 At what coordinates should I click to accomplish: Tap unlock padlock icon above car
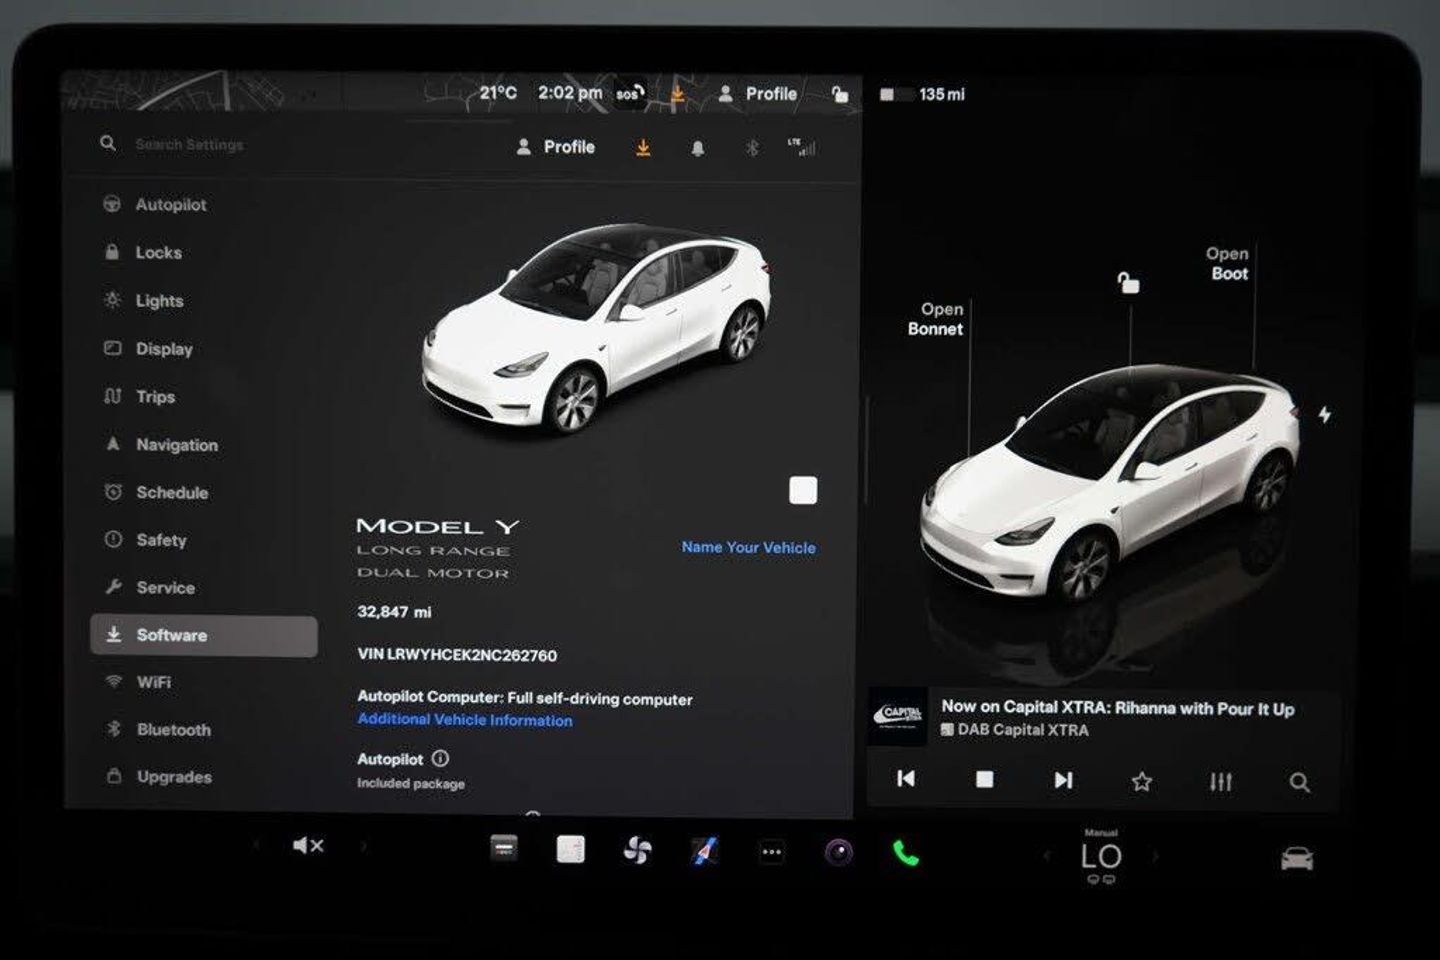pos(1129,283)
